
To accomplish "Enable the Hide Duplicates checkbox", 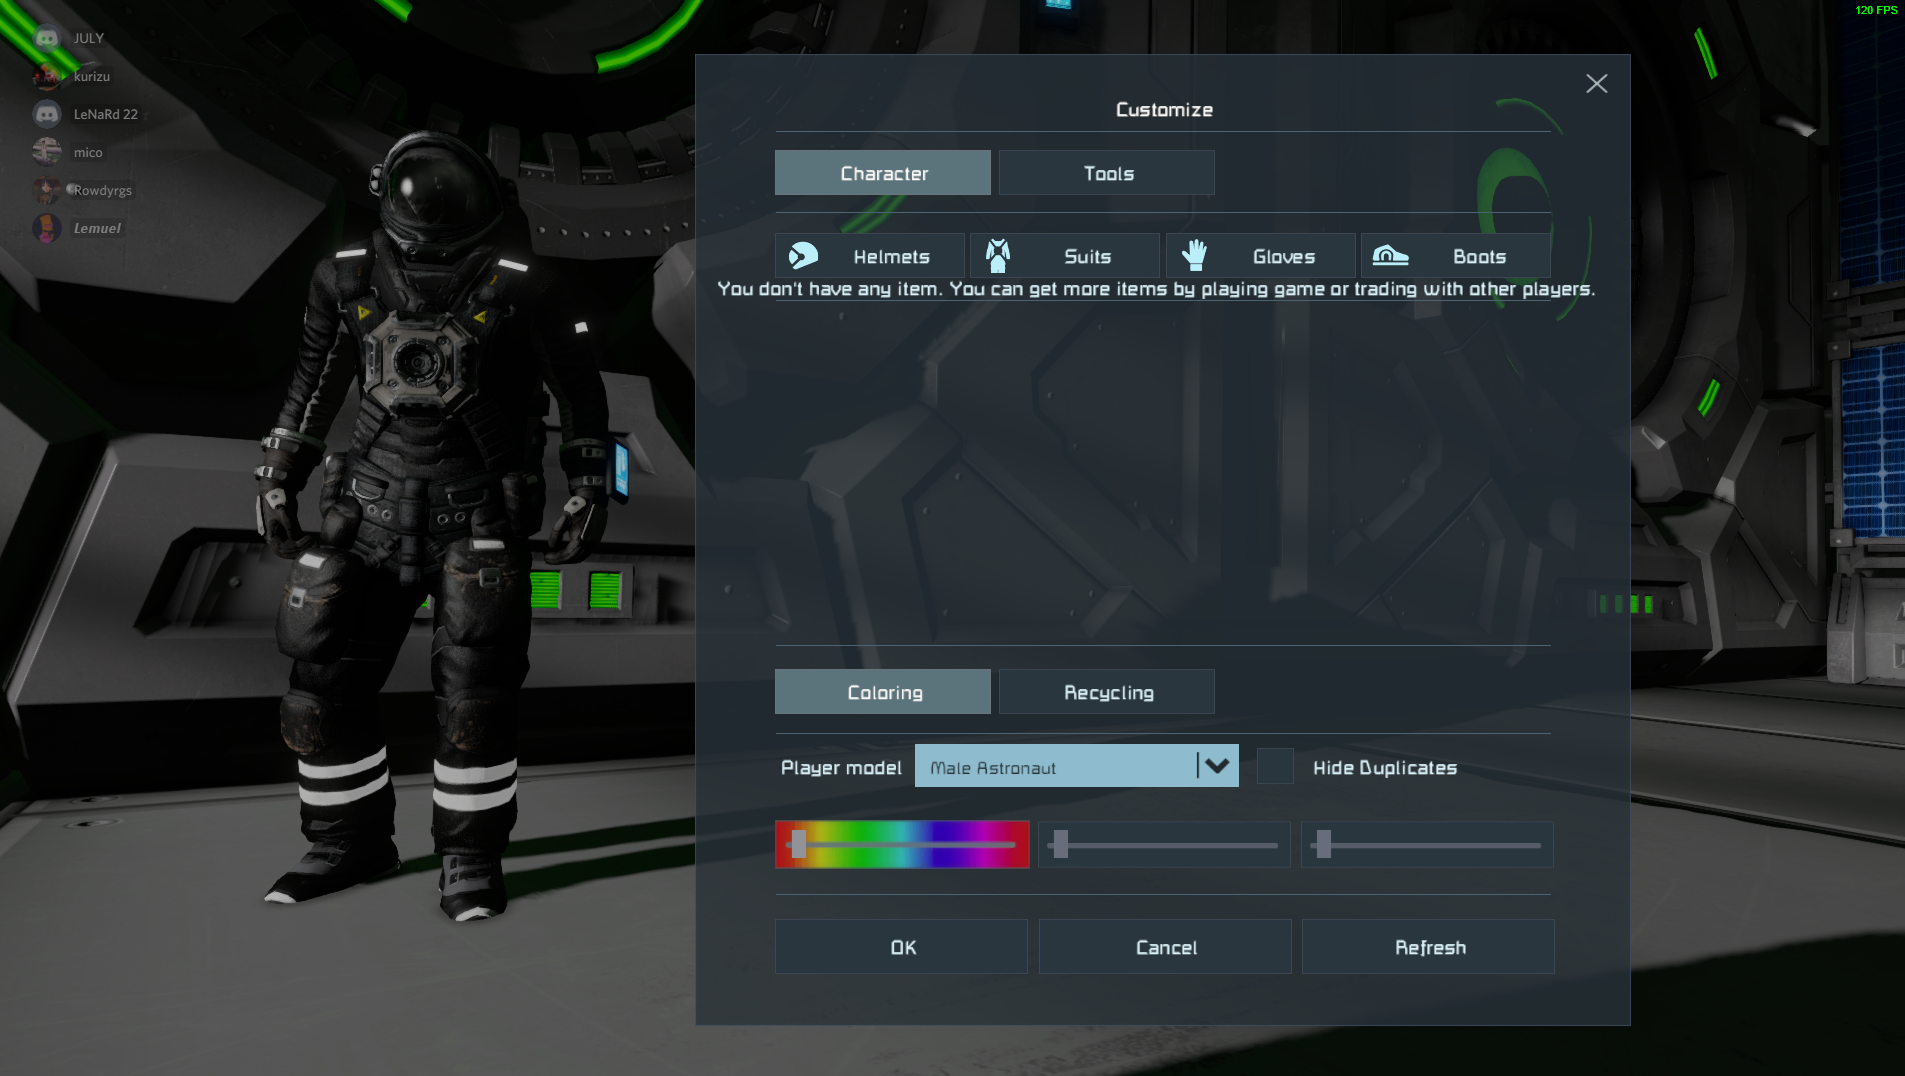I will pyautogui.click(x=1275, y=767).
